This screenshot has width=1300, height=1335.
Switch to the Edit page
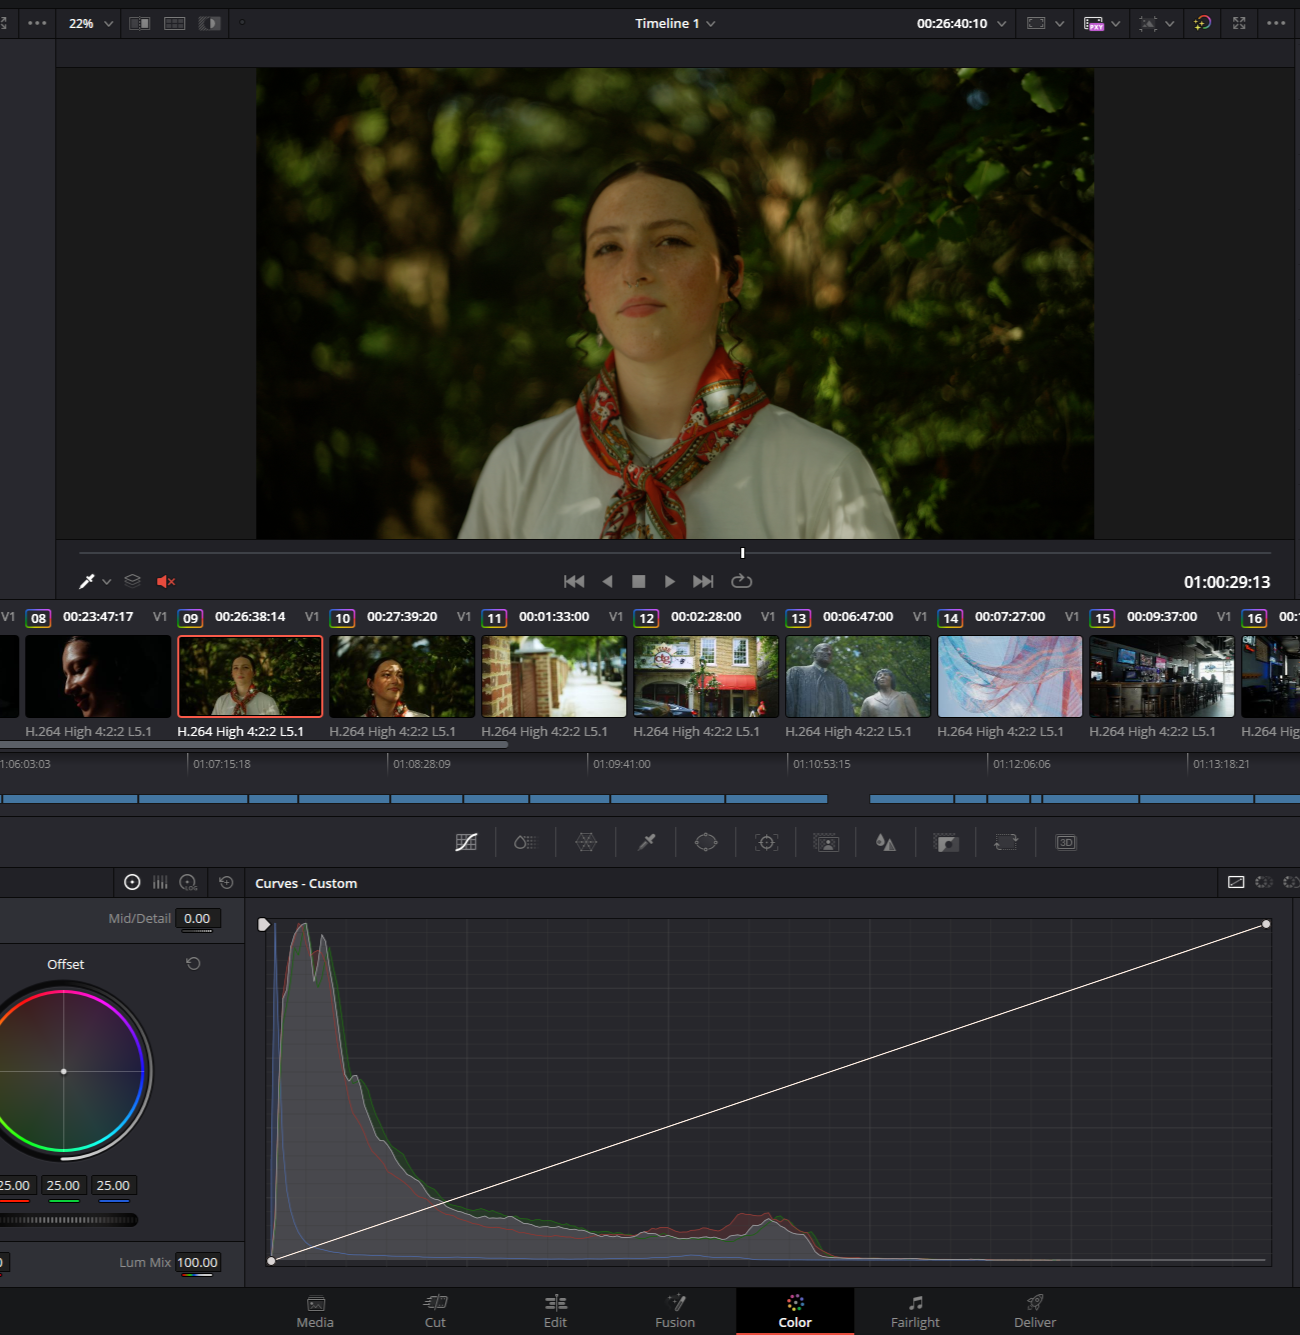click(x=555, y=1311)
